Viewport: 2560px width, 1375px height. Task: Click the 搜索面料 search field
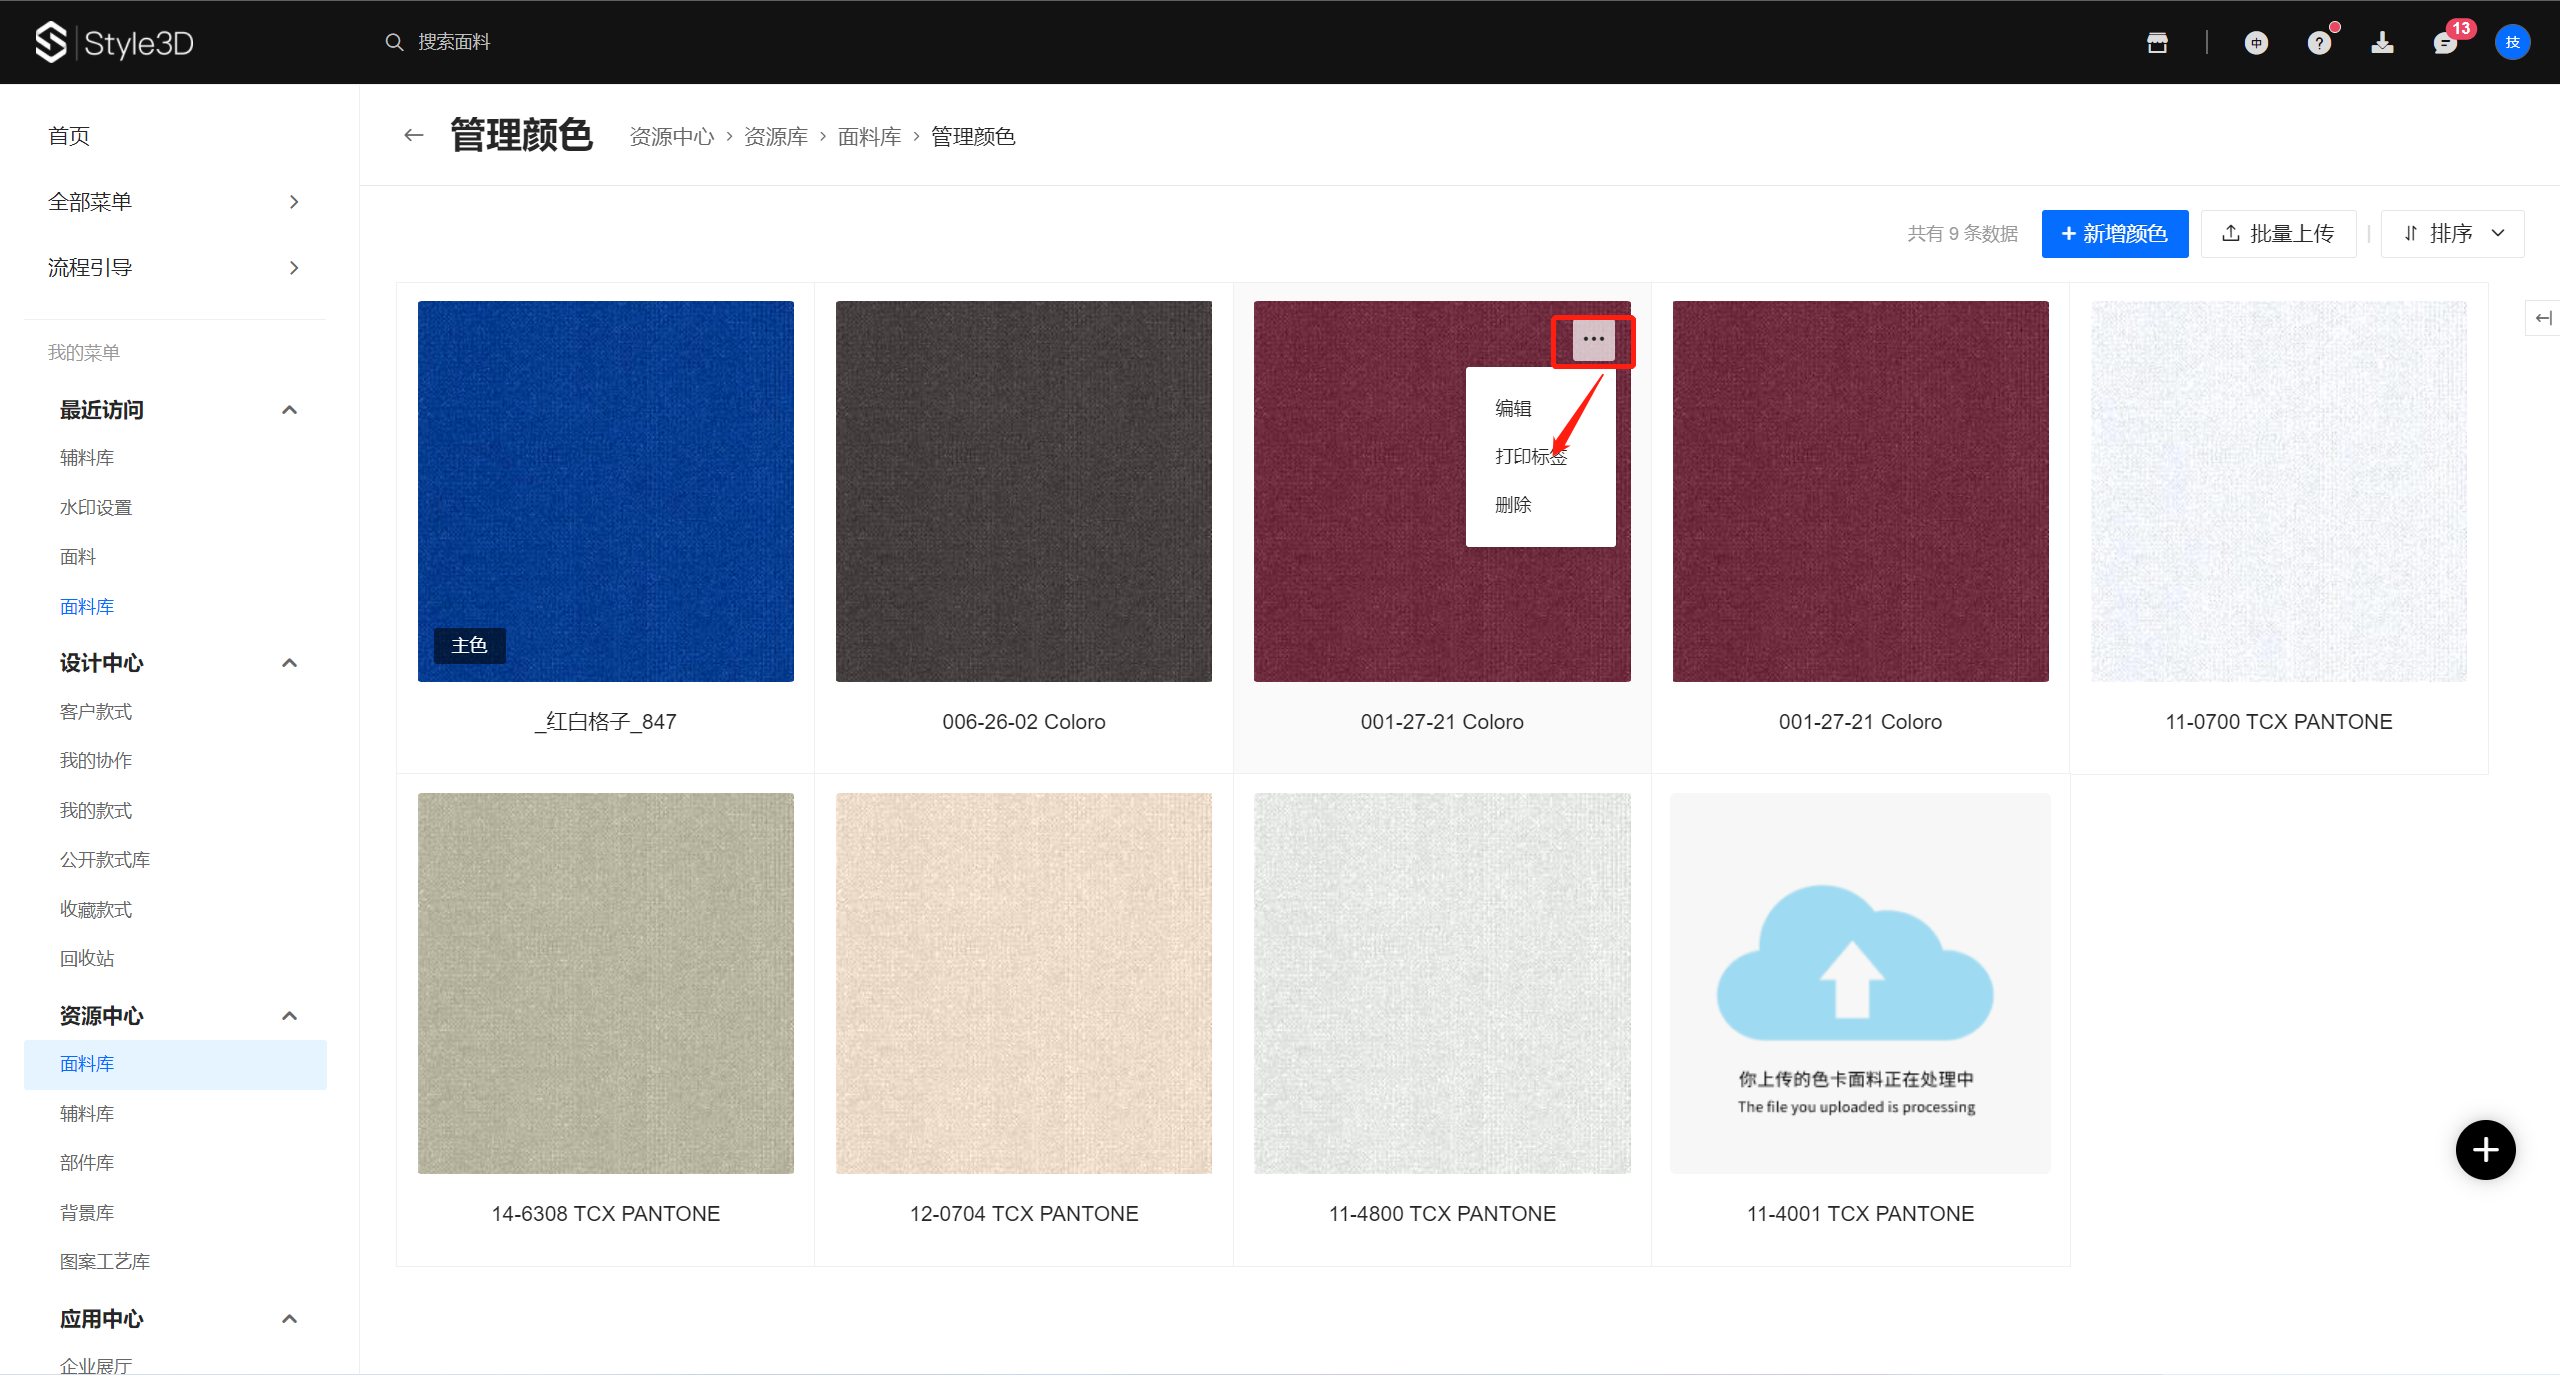click(x=454, y=42)
